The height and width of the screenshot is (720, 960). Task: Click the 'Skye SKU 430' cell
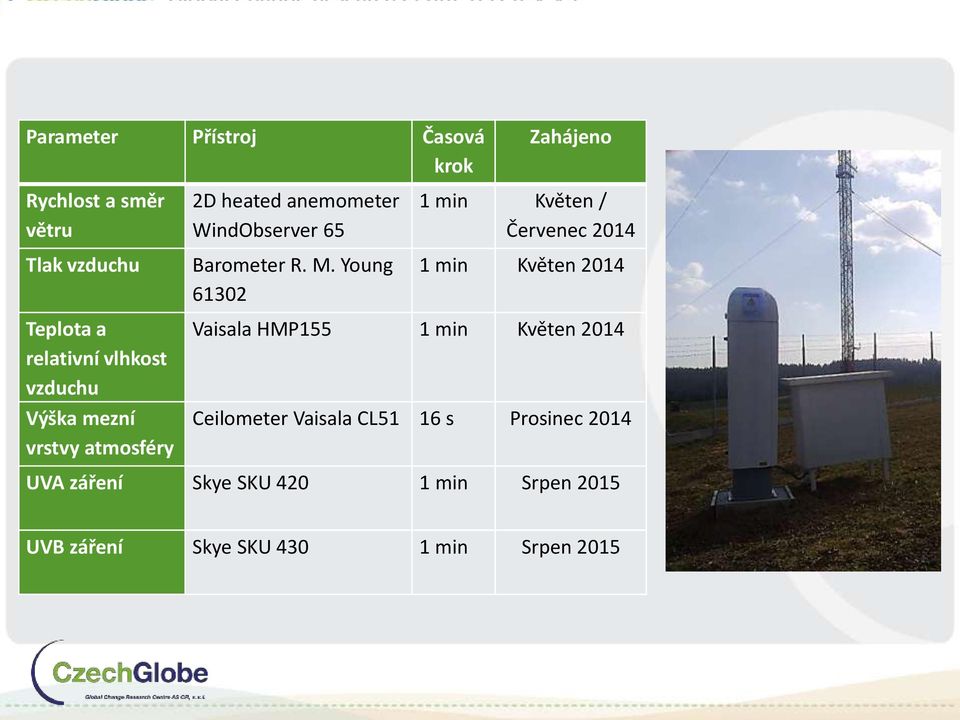[298, 562]
